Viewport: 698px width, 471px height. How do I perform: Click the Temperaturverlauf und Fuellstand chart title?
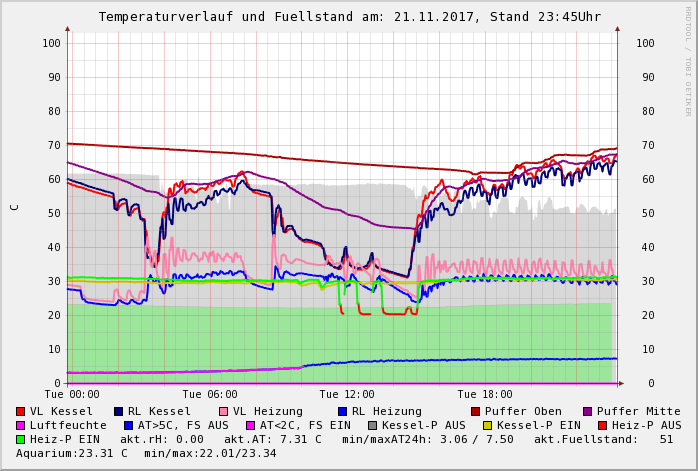click(x=349, y=17)
